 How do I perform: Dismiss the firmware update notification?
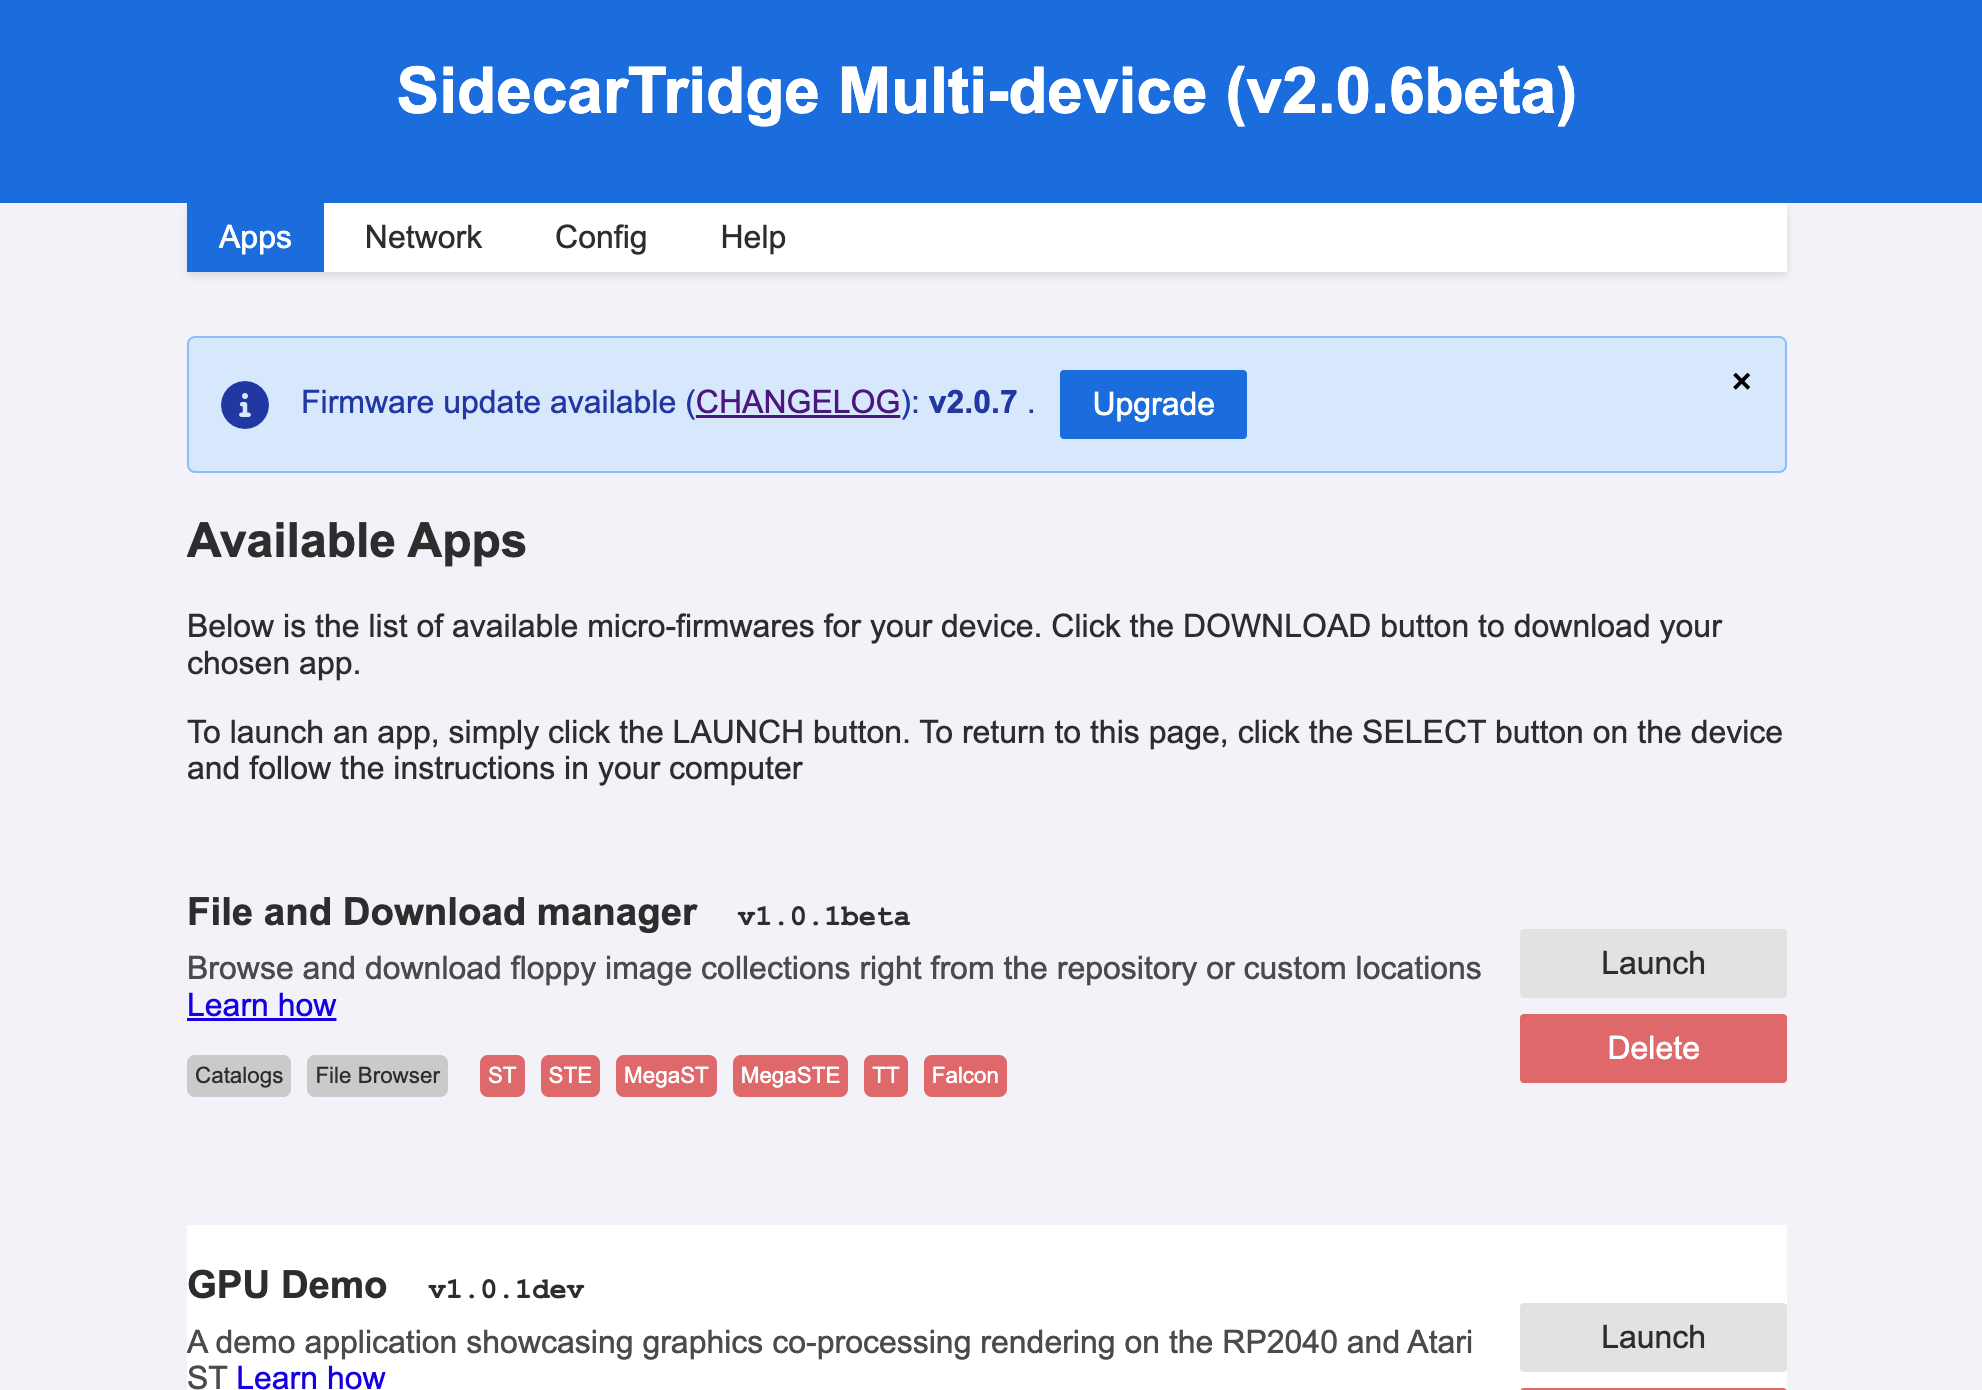1741,381
